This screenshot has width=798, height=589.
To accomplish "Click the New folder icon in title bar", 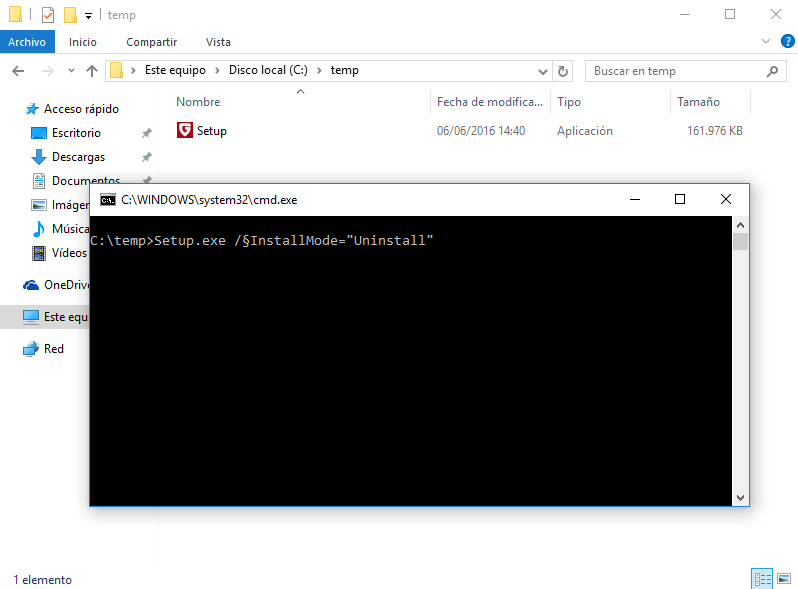I will (70, 15).
